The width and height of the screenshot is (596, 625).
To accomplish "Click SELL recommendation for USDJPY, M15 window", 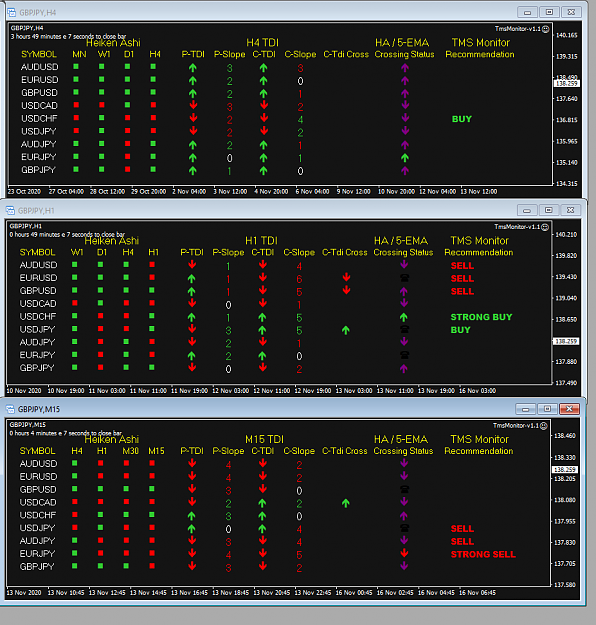I will [x=462, y=529].
